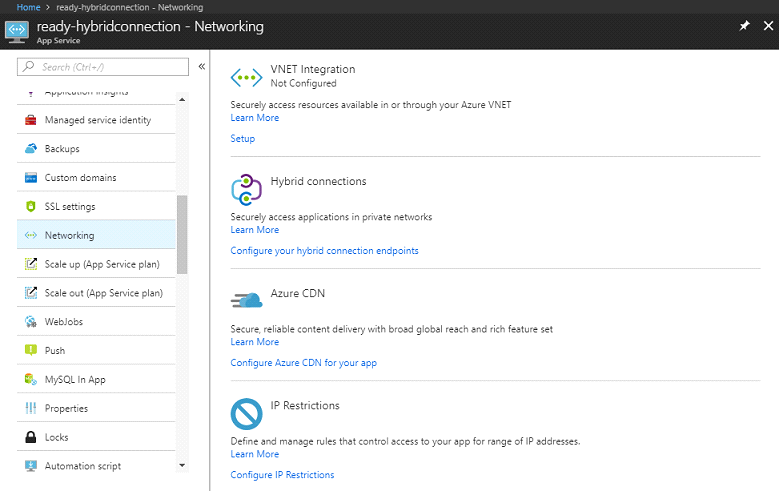Image resolution: width=779 pixels, height=491 pixels.
Task: Click in the Search (Ctrl+/) field
Action: [x=103, y=67]
